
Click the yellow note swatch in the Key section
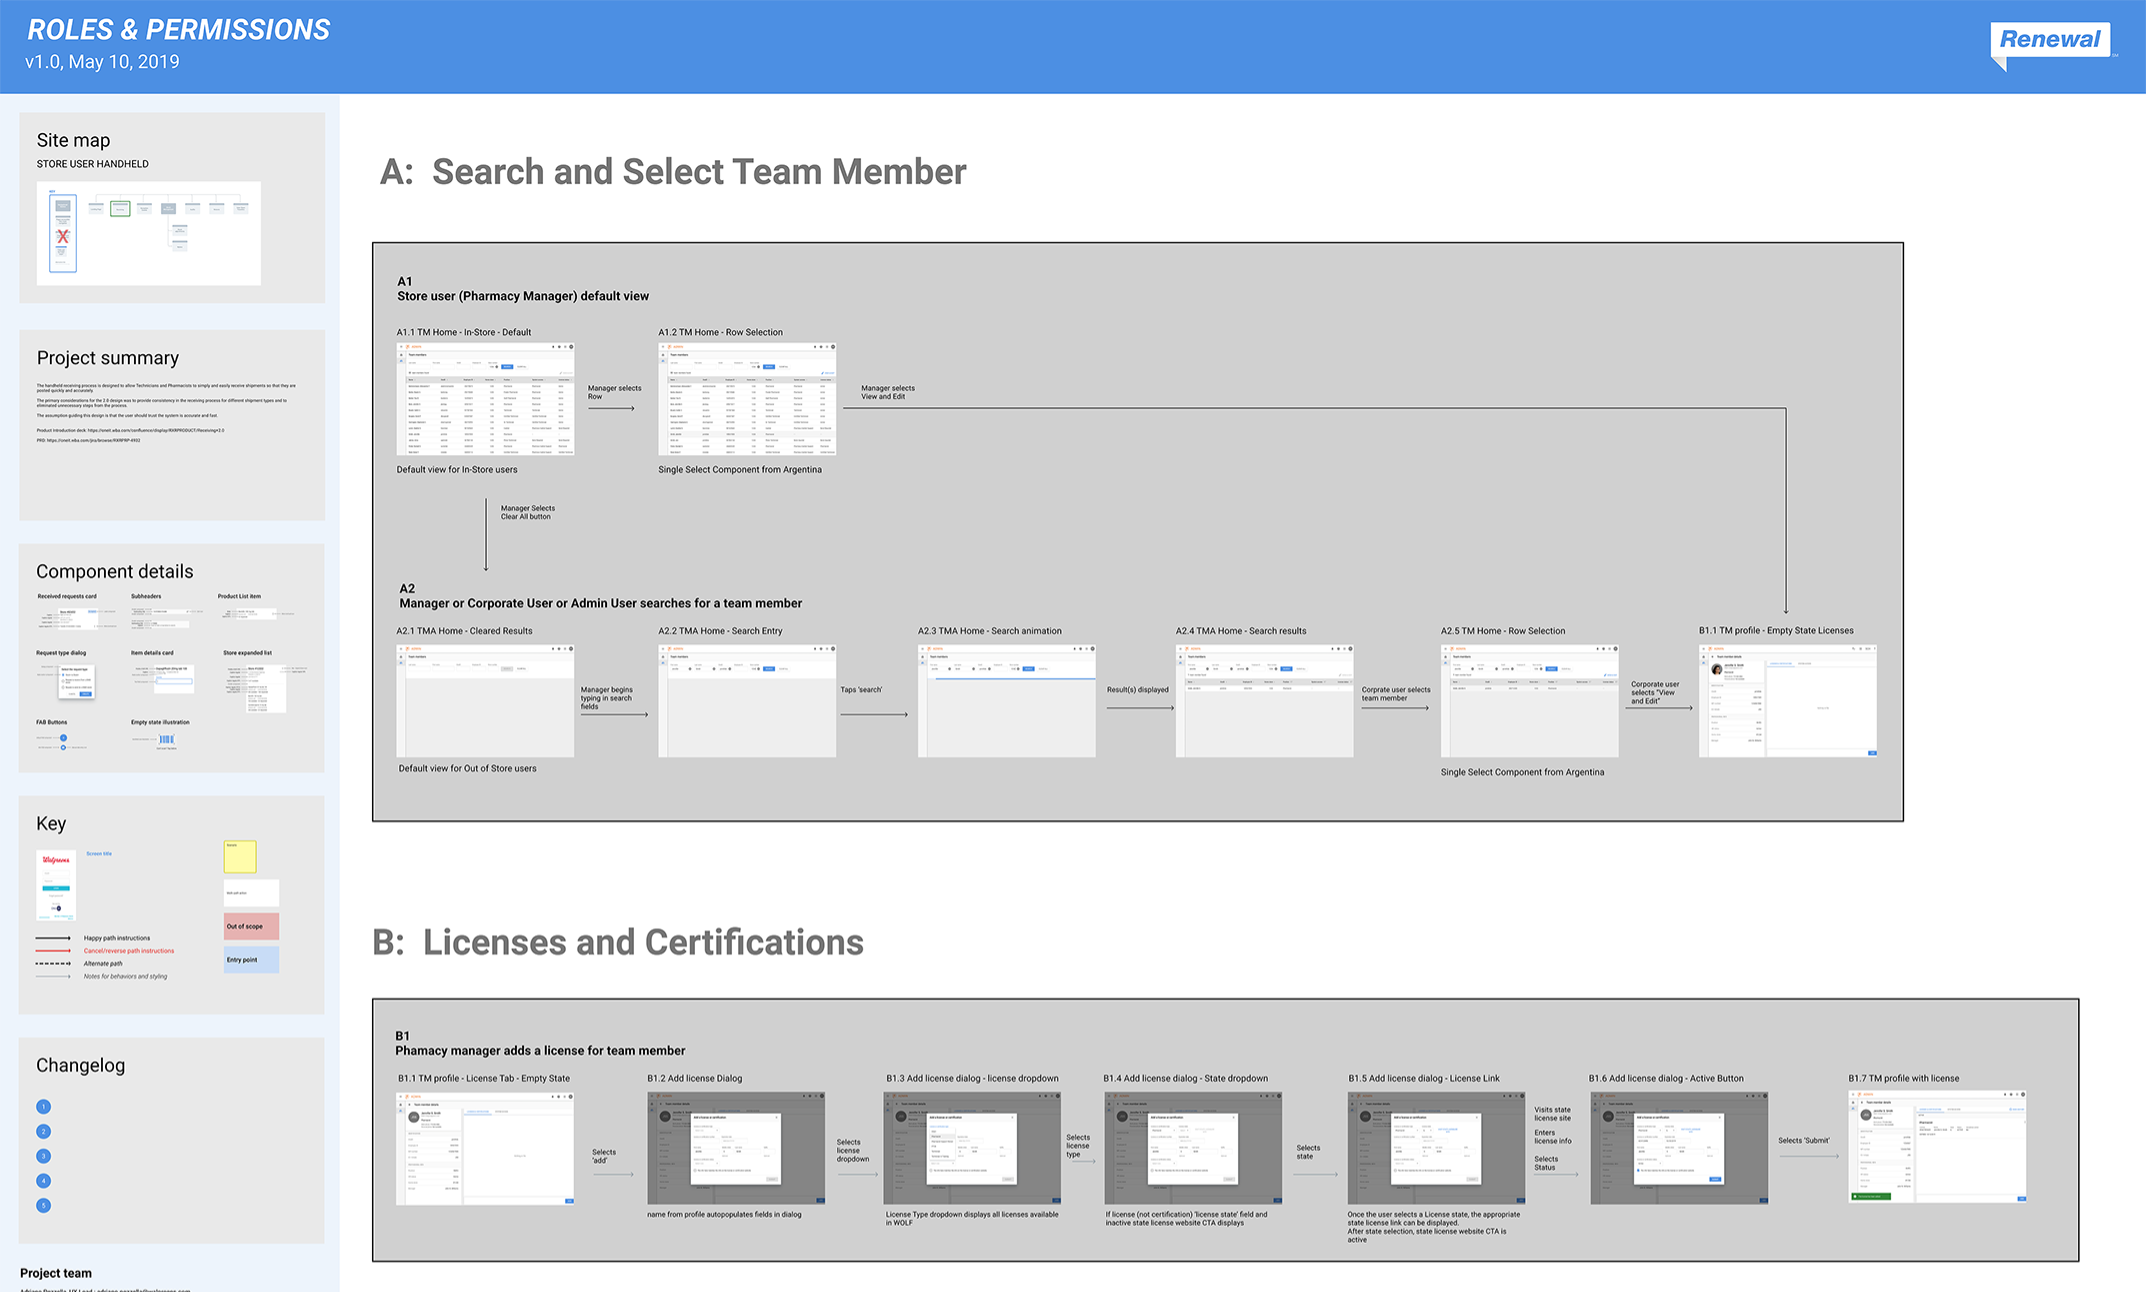(240, 856)
